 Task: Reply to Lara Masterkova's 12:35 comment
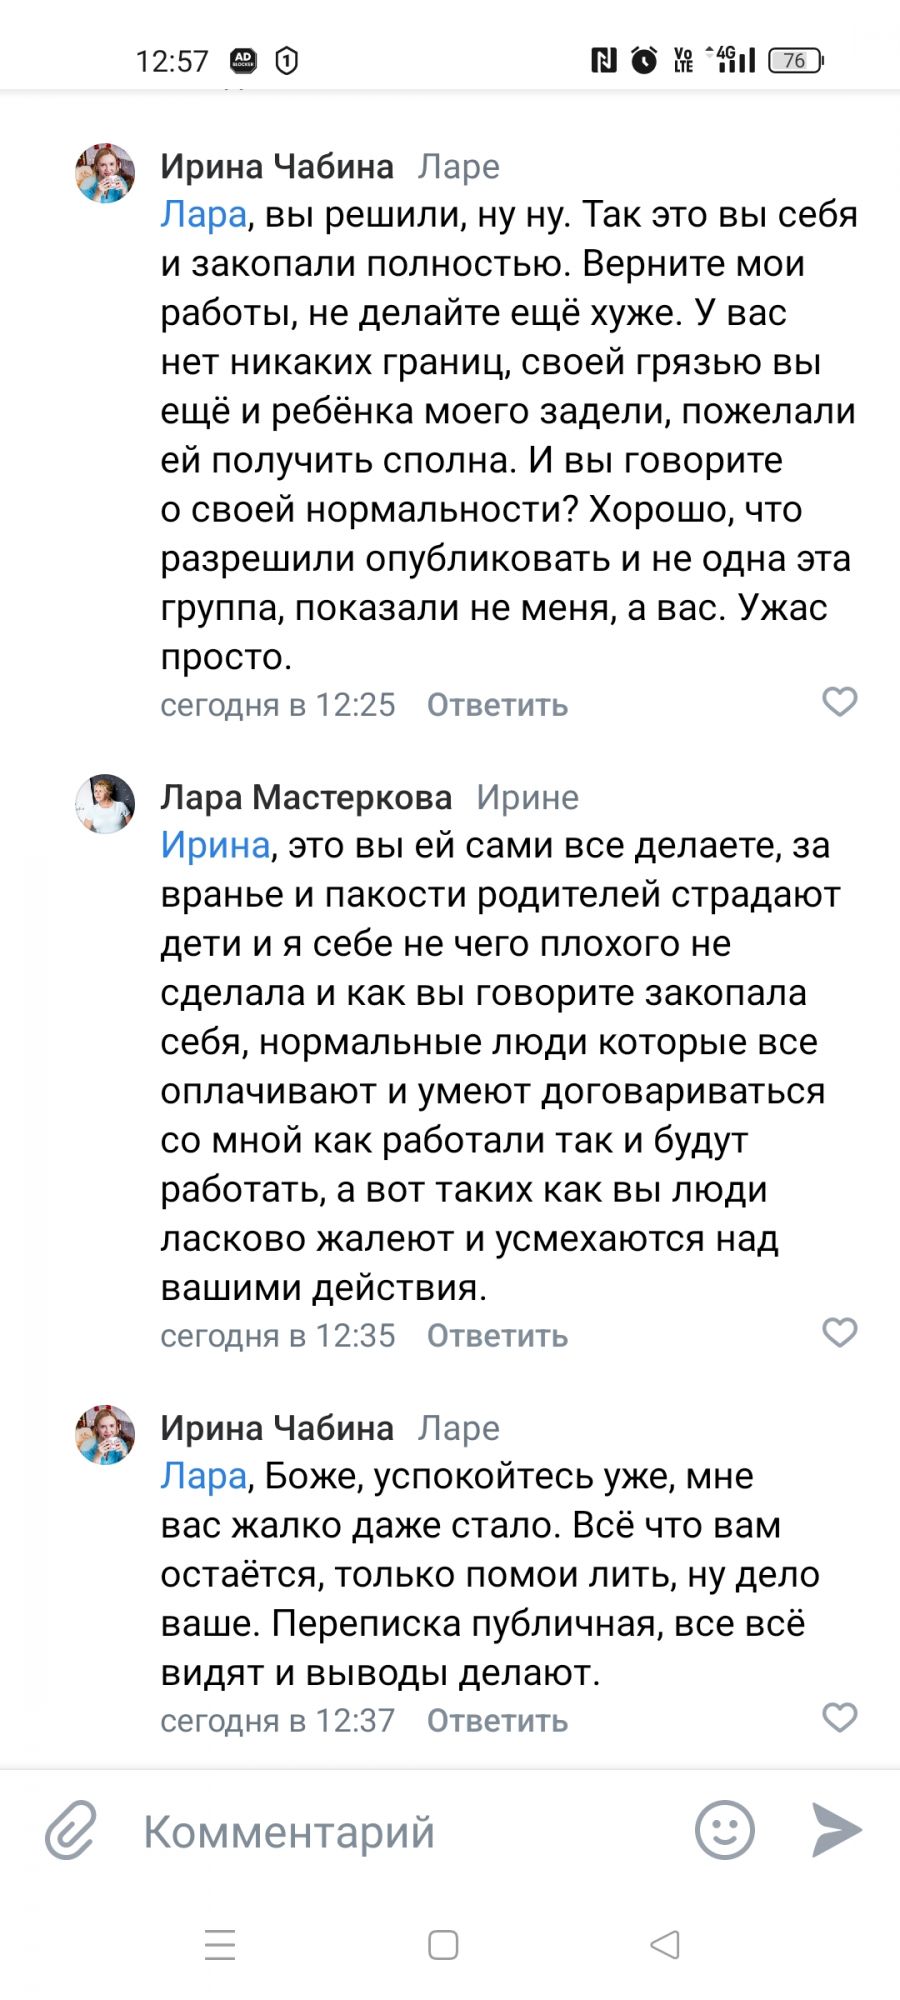(497, 1336)
